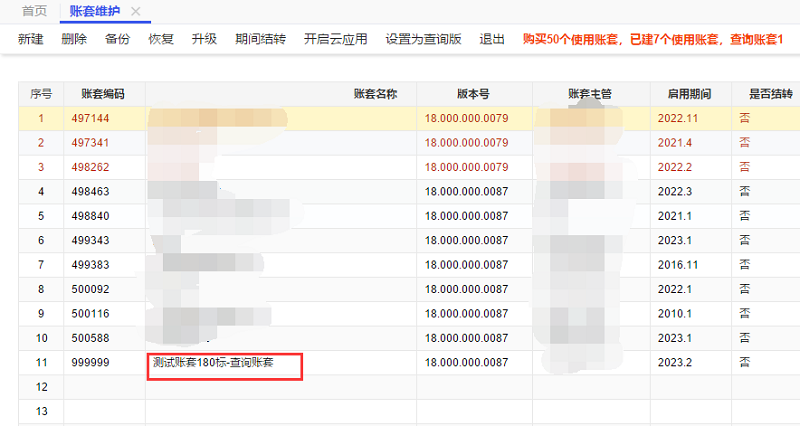Viewport: 800px width, 426px height.
Task: Click the 是否结转 column header
Action: 770,94
